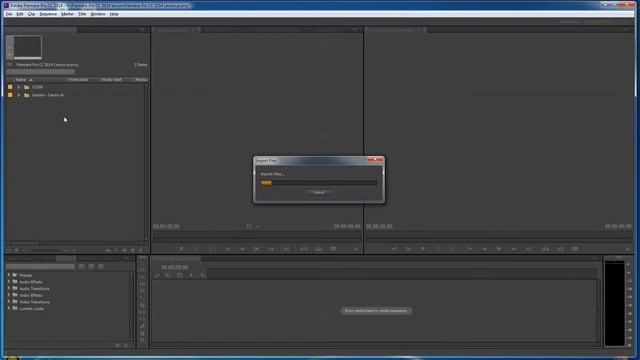Click the Frame Rate column header
640x360 pixels.
[x=79, y=80]
